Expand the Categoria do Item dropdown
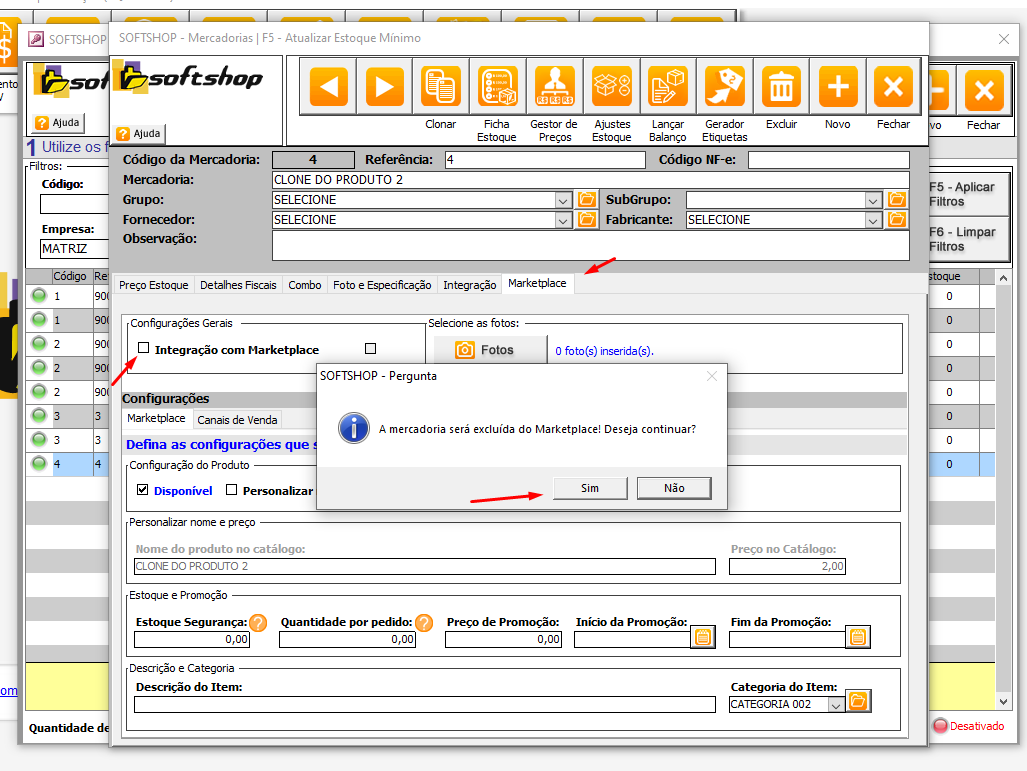Viewport: 1027px width, 771px height. [x=836, y=704]
